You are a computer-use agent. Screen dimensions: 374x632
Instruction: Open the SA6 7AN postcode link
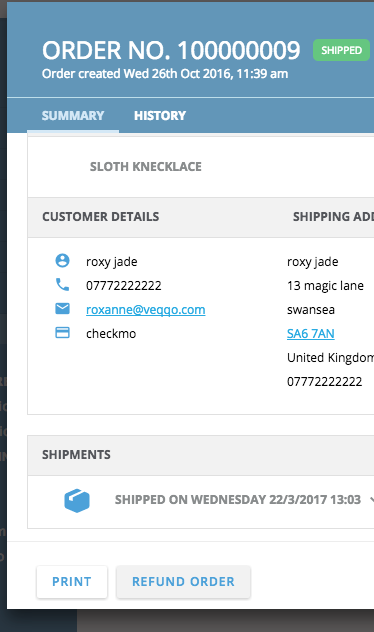[311, 333]
